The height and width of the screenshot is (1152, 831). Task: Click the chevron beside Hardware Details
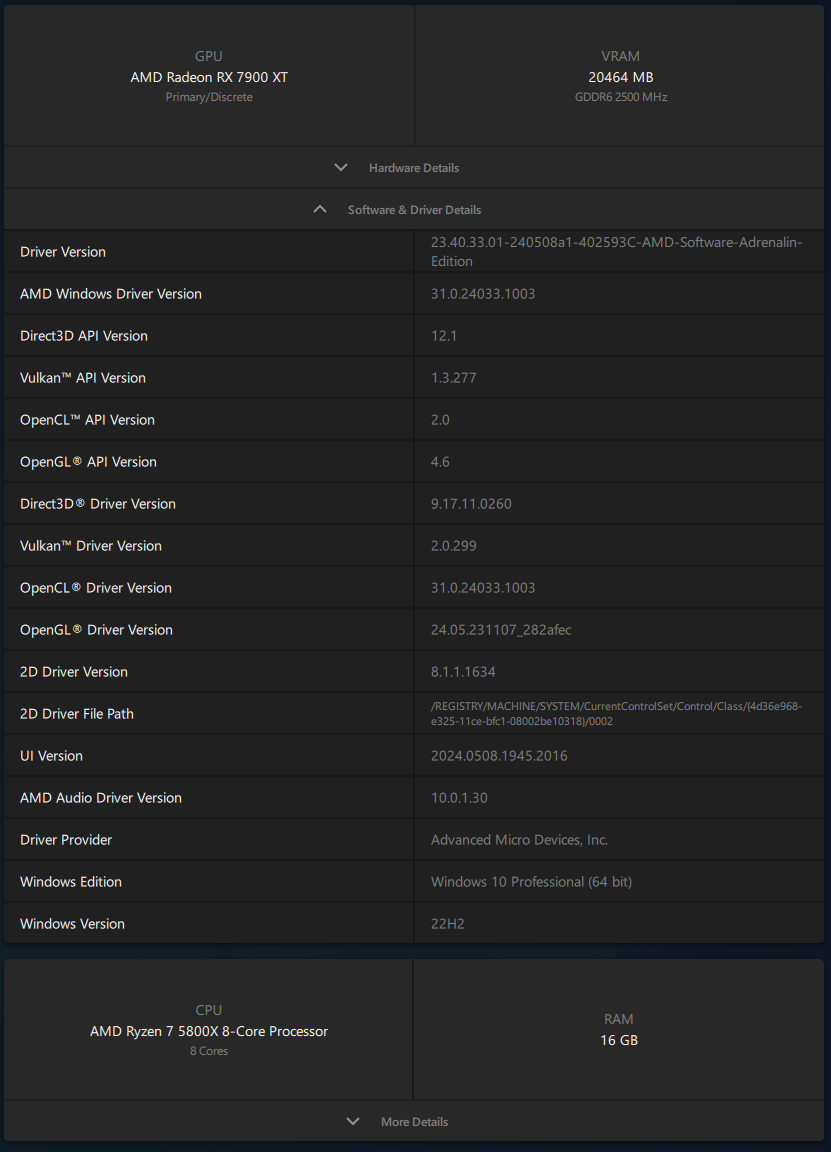(x=341, y=168)
